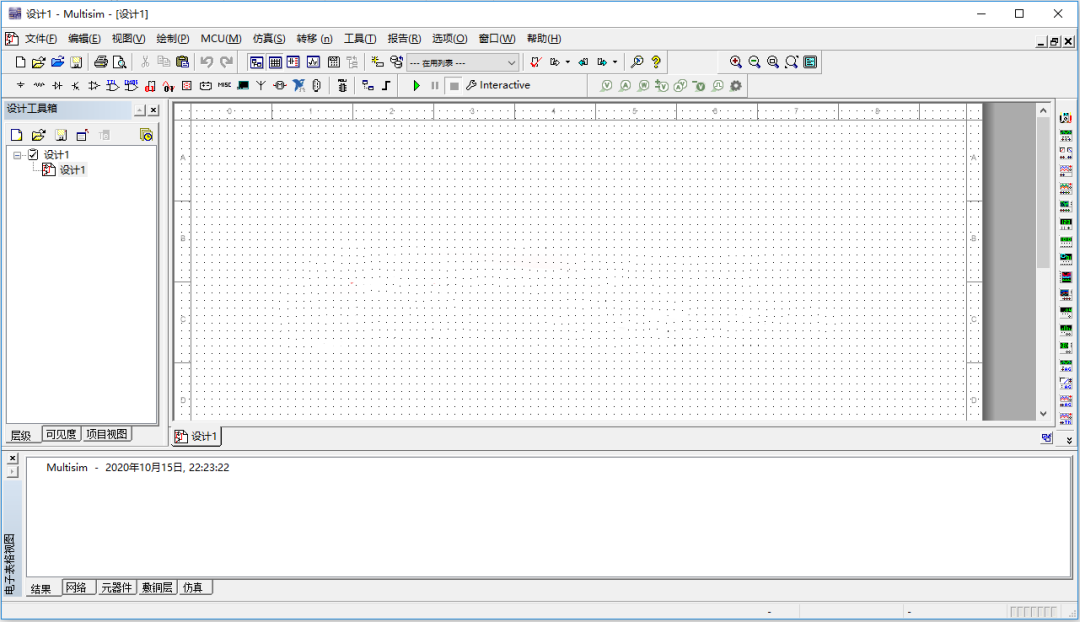This screenshot has height=622, width=1080.
Task: Open the 文件(F) menu
Action: (x=41, y=39)
